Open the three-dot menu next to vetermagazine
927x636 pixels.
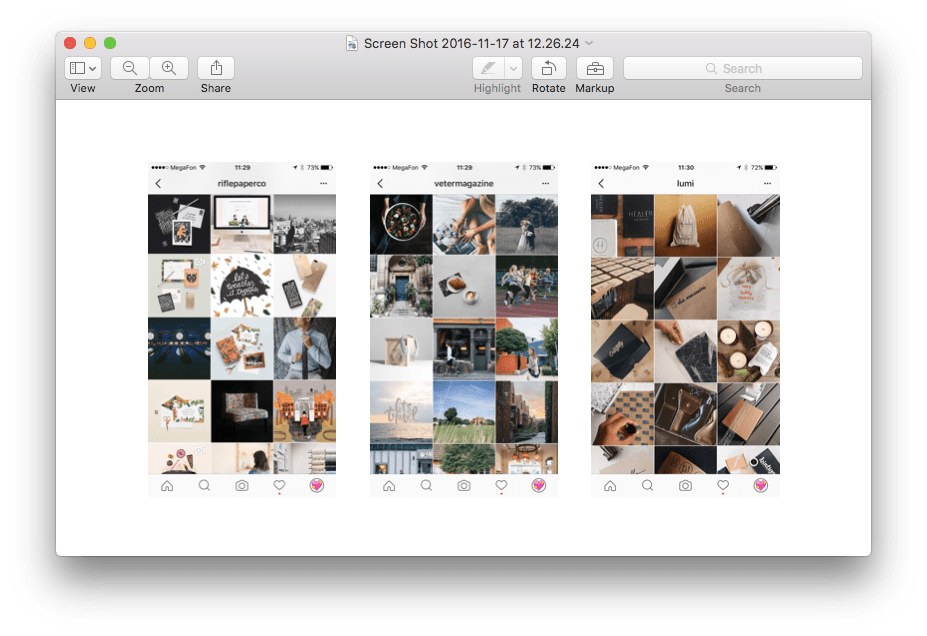pos(545,184)
